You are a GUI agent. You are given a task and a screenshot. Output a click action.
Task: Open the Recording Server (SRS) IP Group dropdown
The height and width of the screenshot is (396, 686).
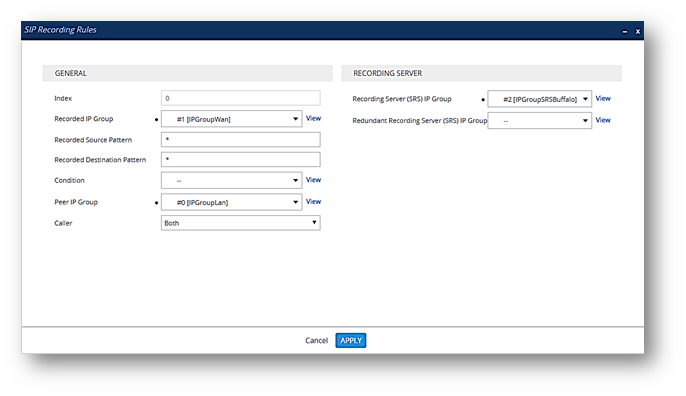click(539, 99)
